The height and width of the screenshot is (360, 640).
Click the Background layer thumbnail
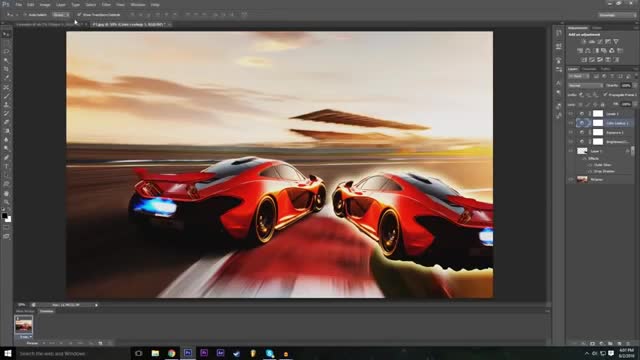click(582, 179)
